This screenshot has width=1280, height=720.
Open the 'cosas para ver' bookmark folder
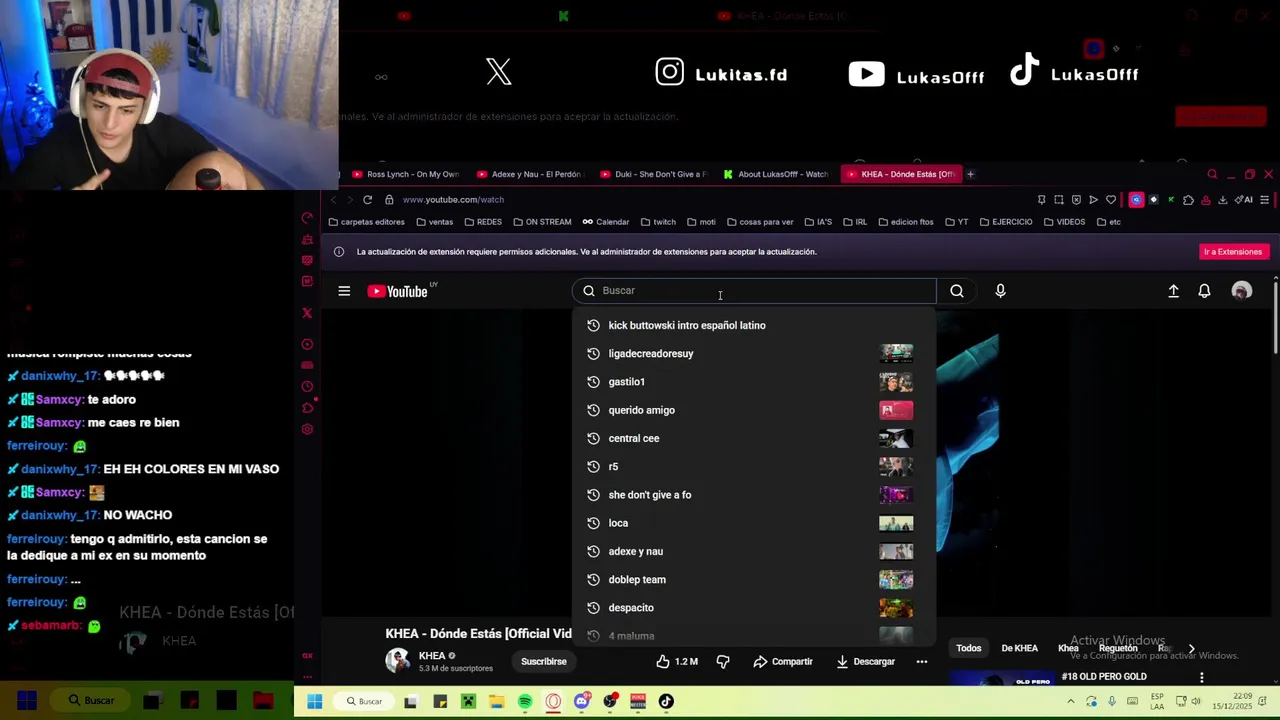pos(760,222)
